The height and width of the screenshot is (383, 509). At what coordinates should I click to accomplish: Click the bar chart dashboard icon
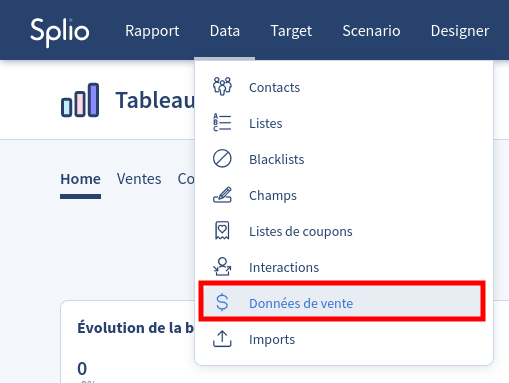pos(80,100)
